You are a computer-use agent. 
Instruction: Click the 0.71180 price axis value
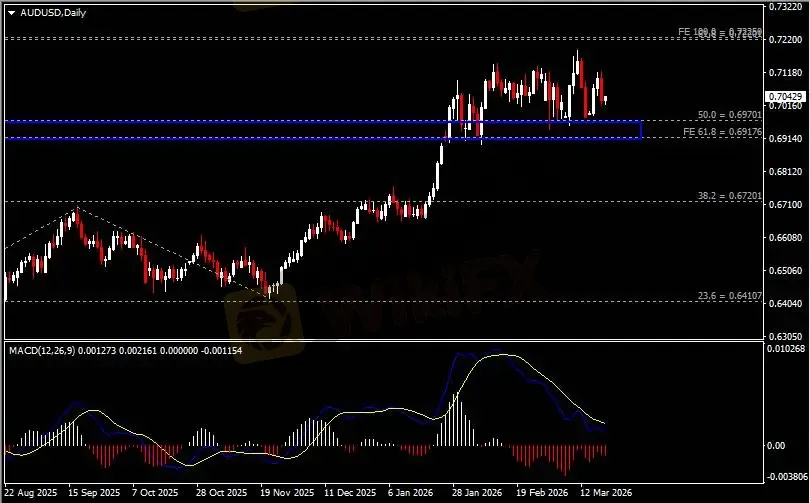(785, 73)
